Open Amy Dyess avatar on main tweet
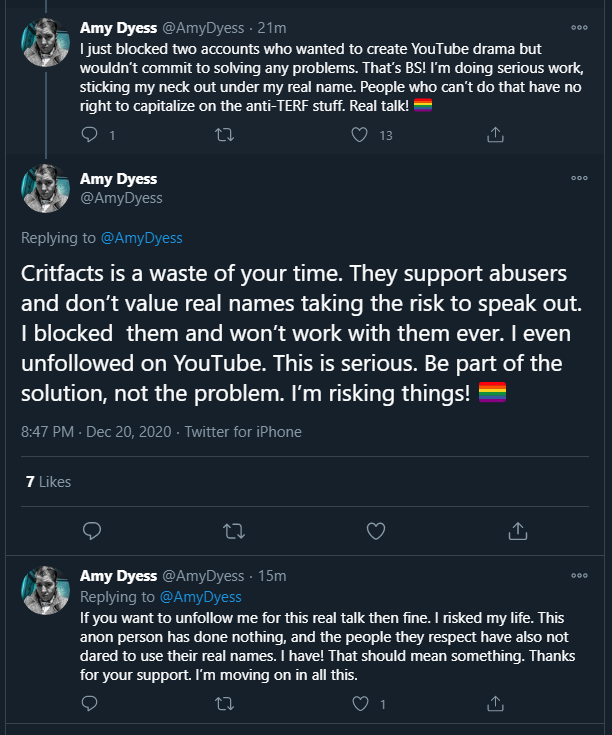This screenshot has width=612, height=735. 45,188
